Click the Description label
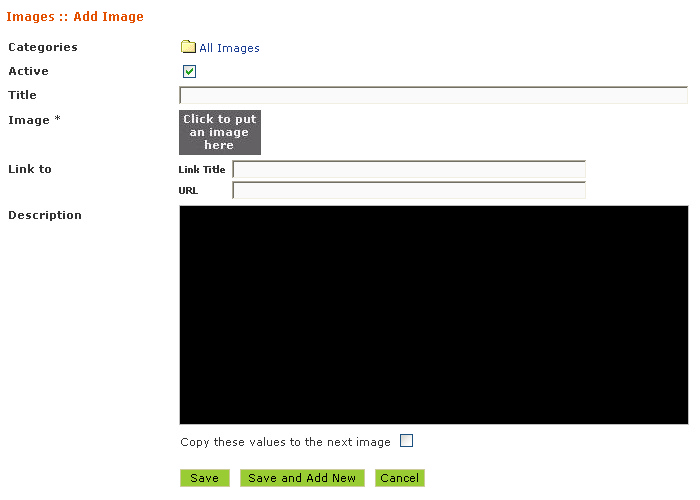Image resolution: width=700 pixels, height=500 pixels. pos(45,215)
